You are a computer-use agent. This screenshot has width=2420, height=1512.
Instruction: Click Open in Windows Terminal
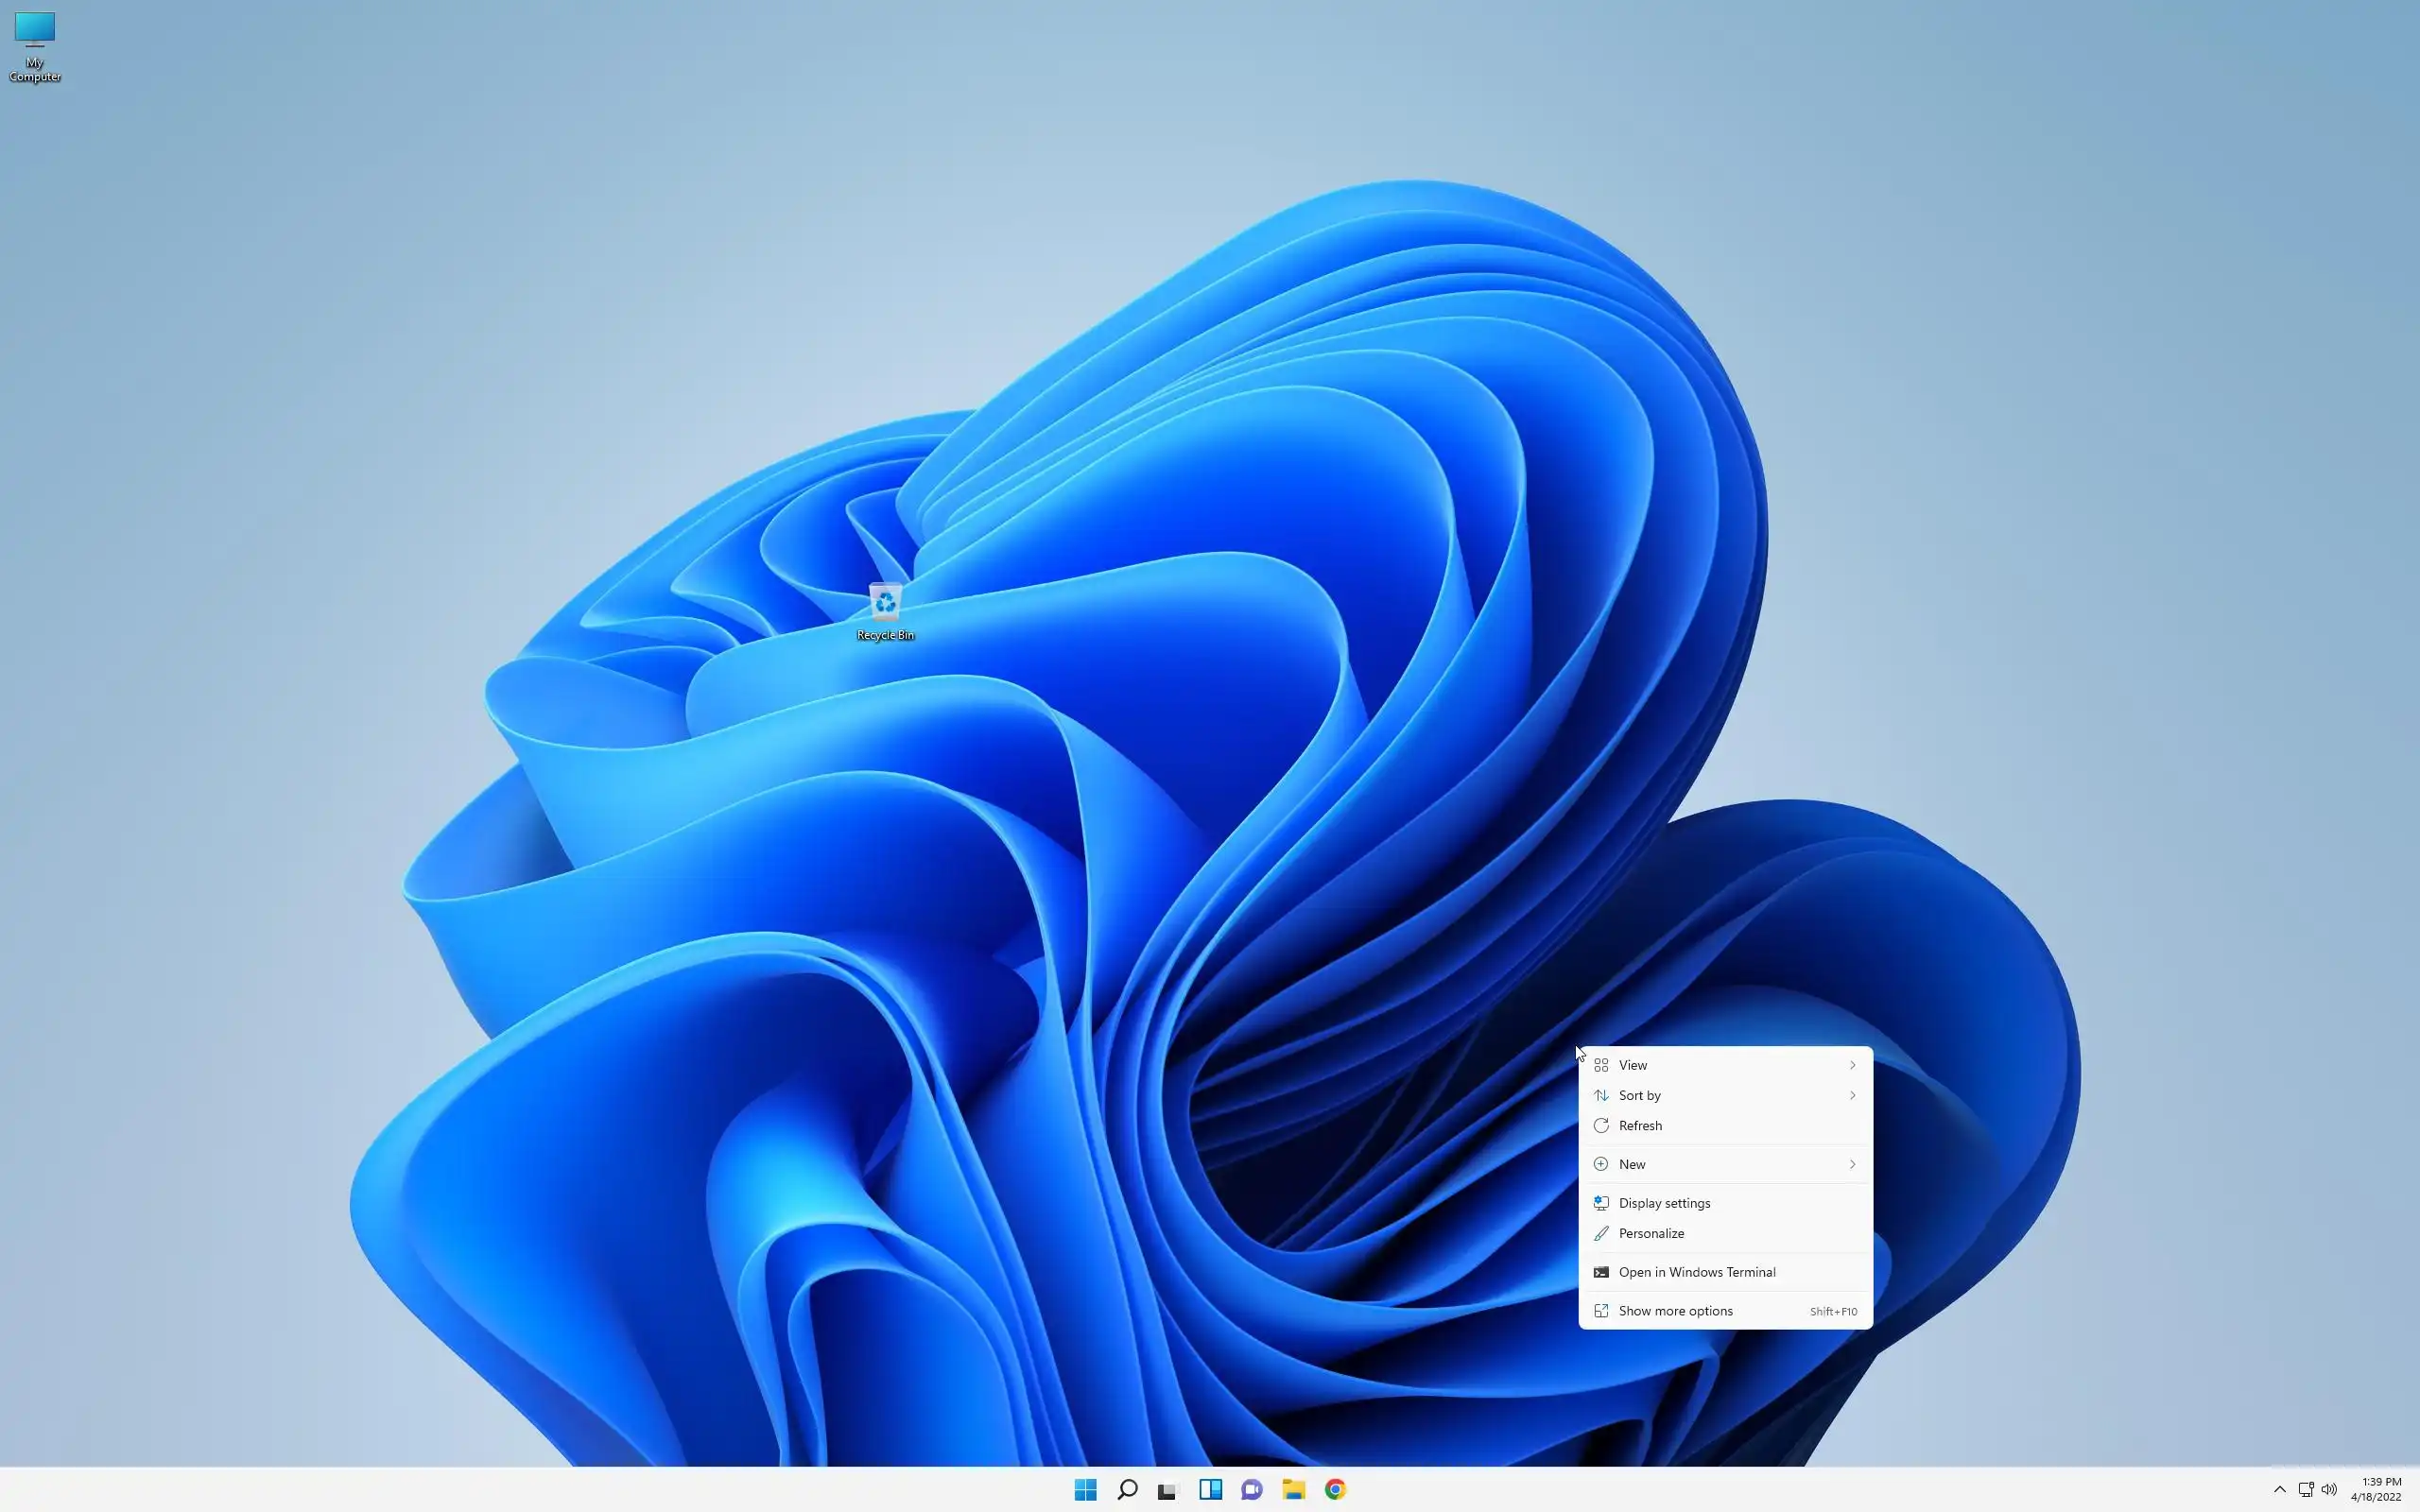[1697, 1272]
